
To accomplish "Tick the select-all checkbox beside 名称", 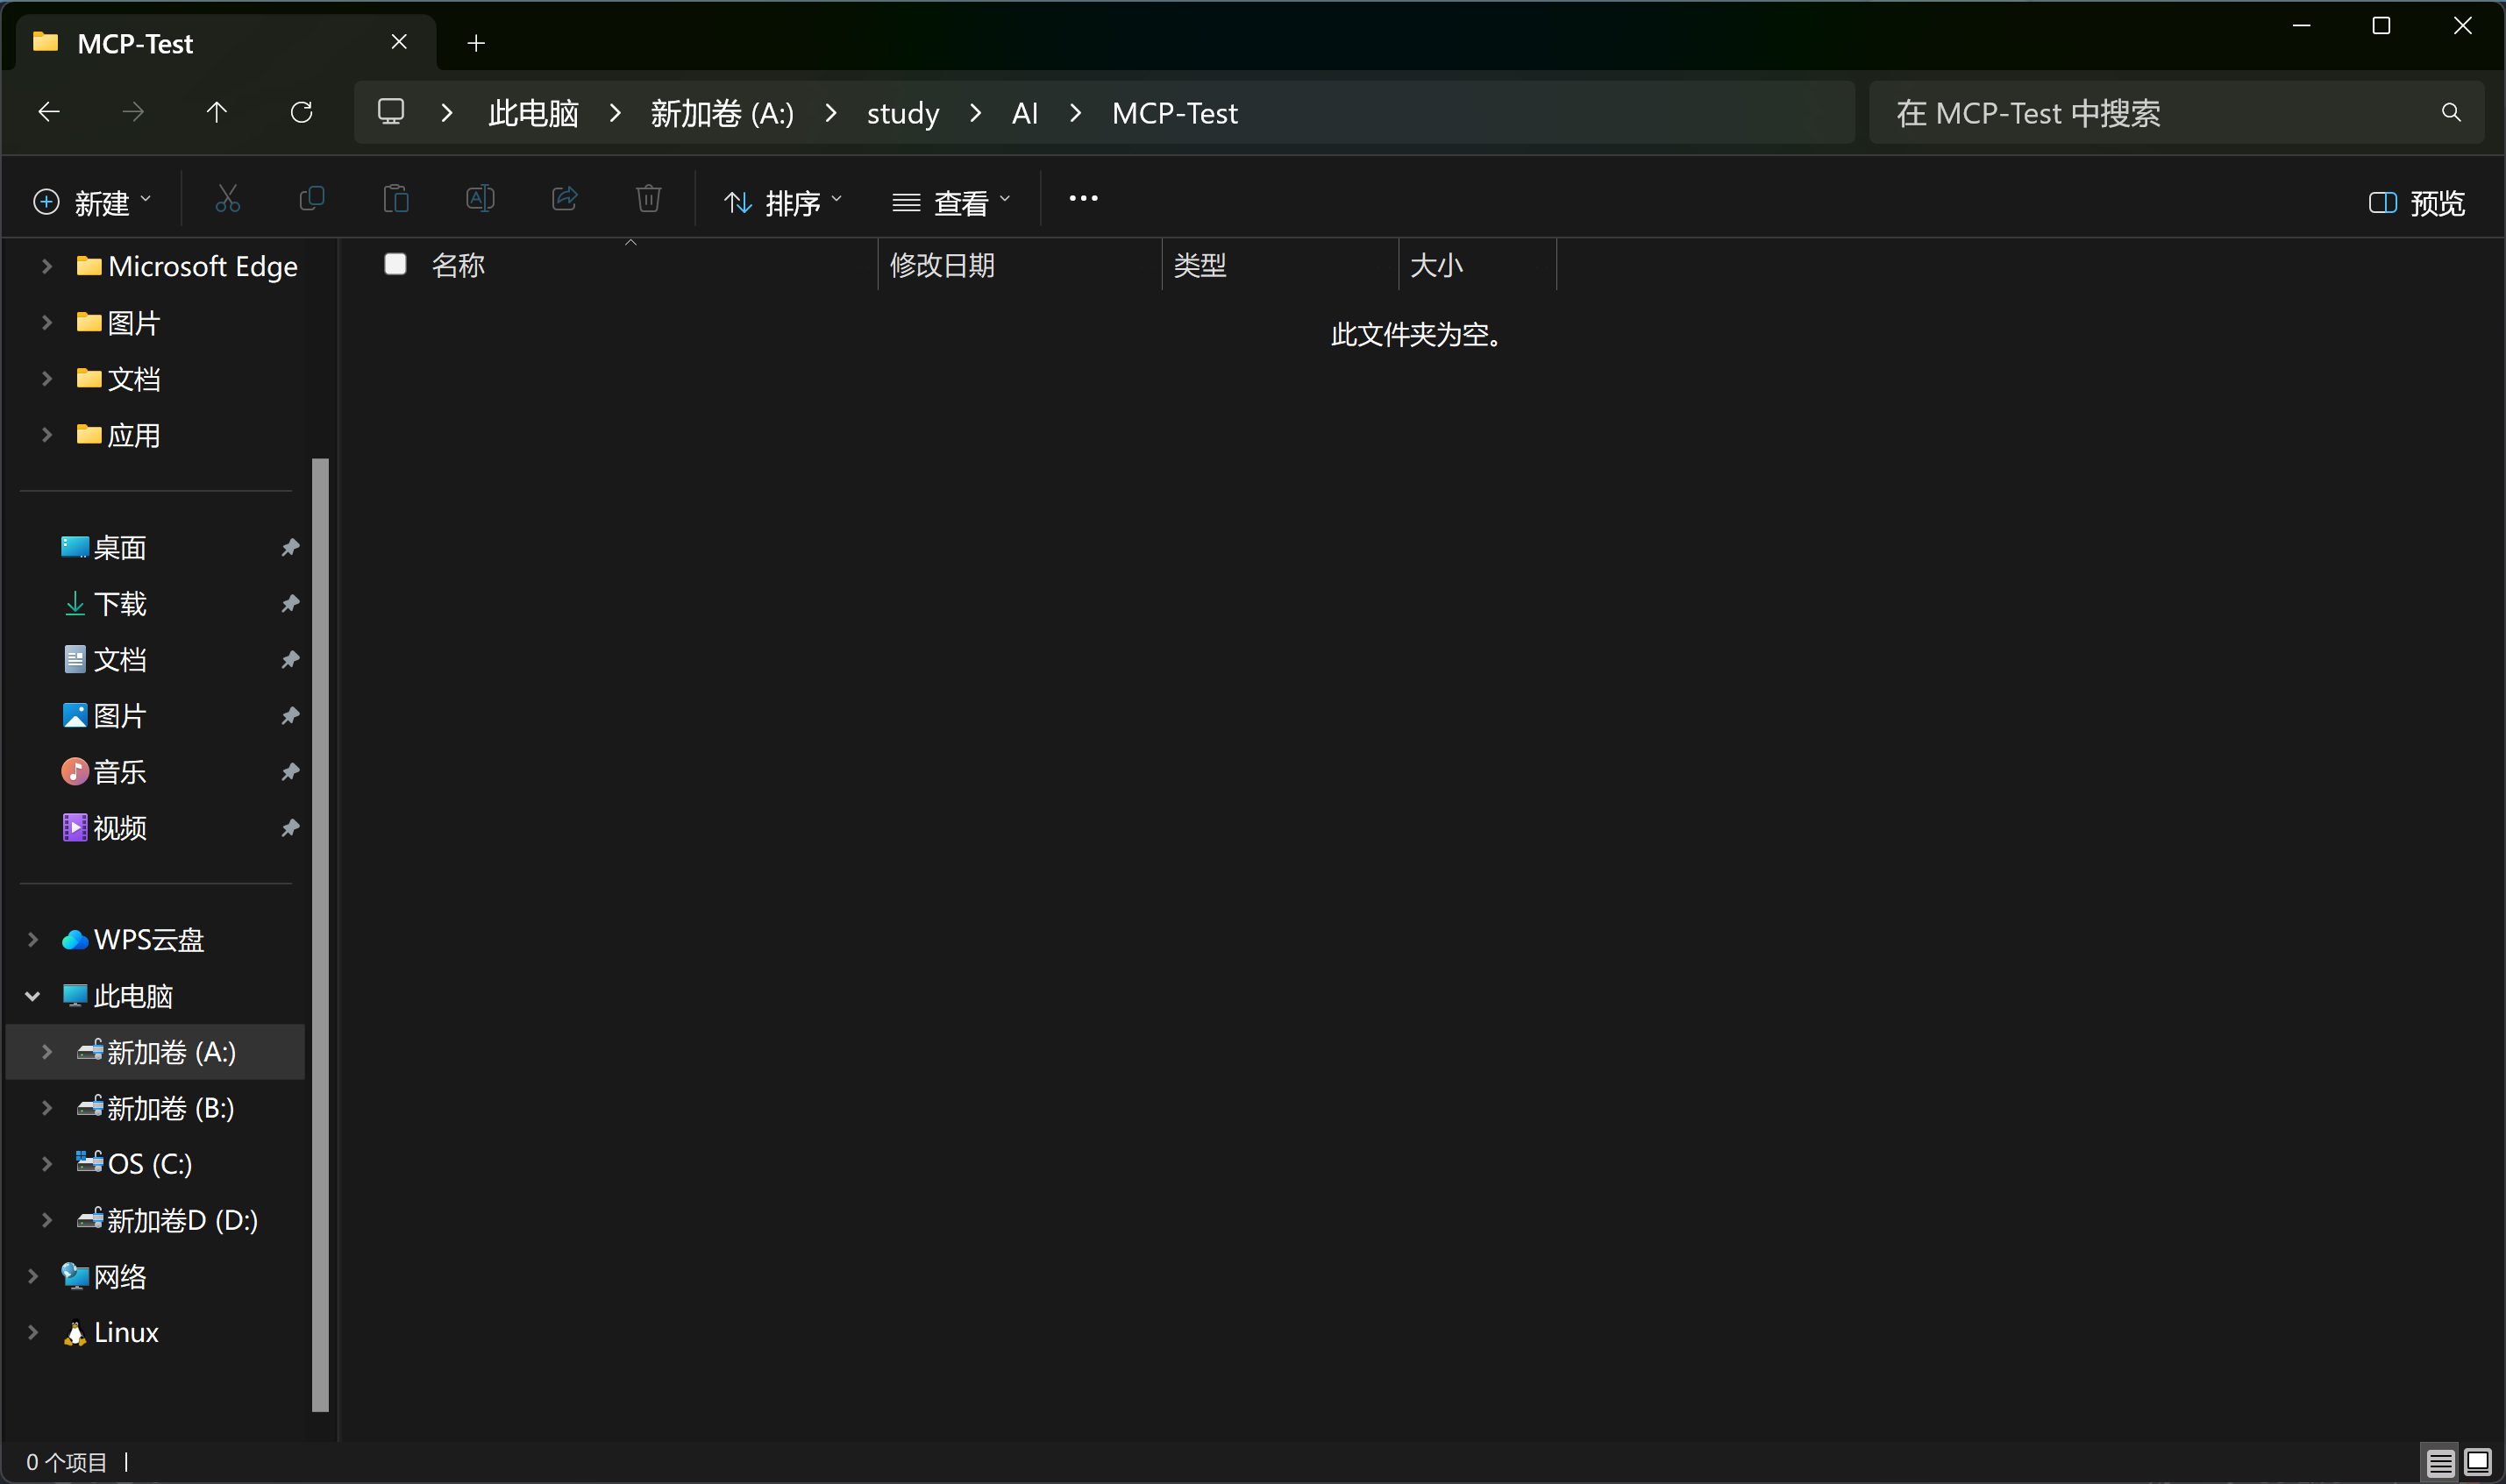I will (x=395, y=264).
